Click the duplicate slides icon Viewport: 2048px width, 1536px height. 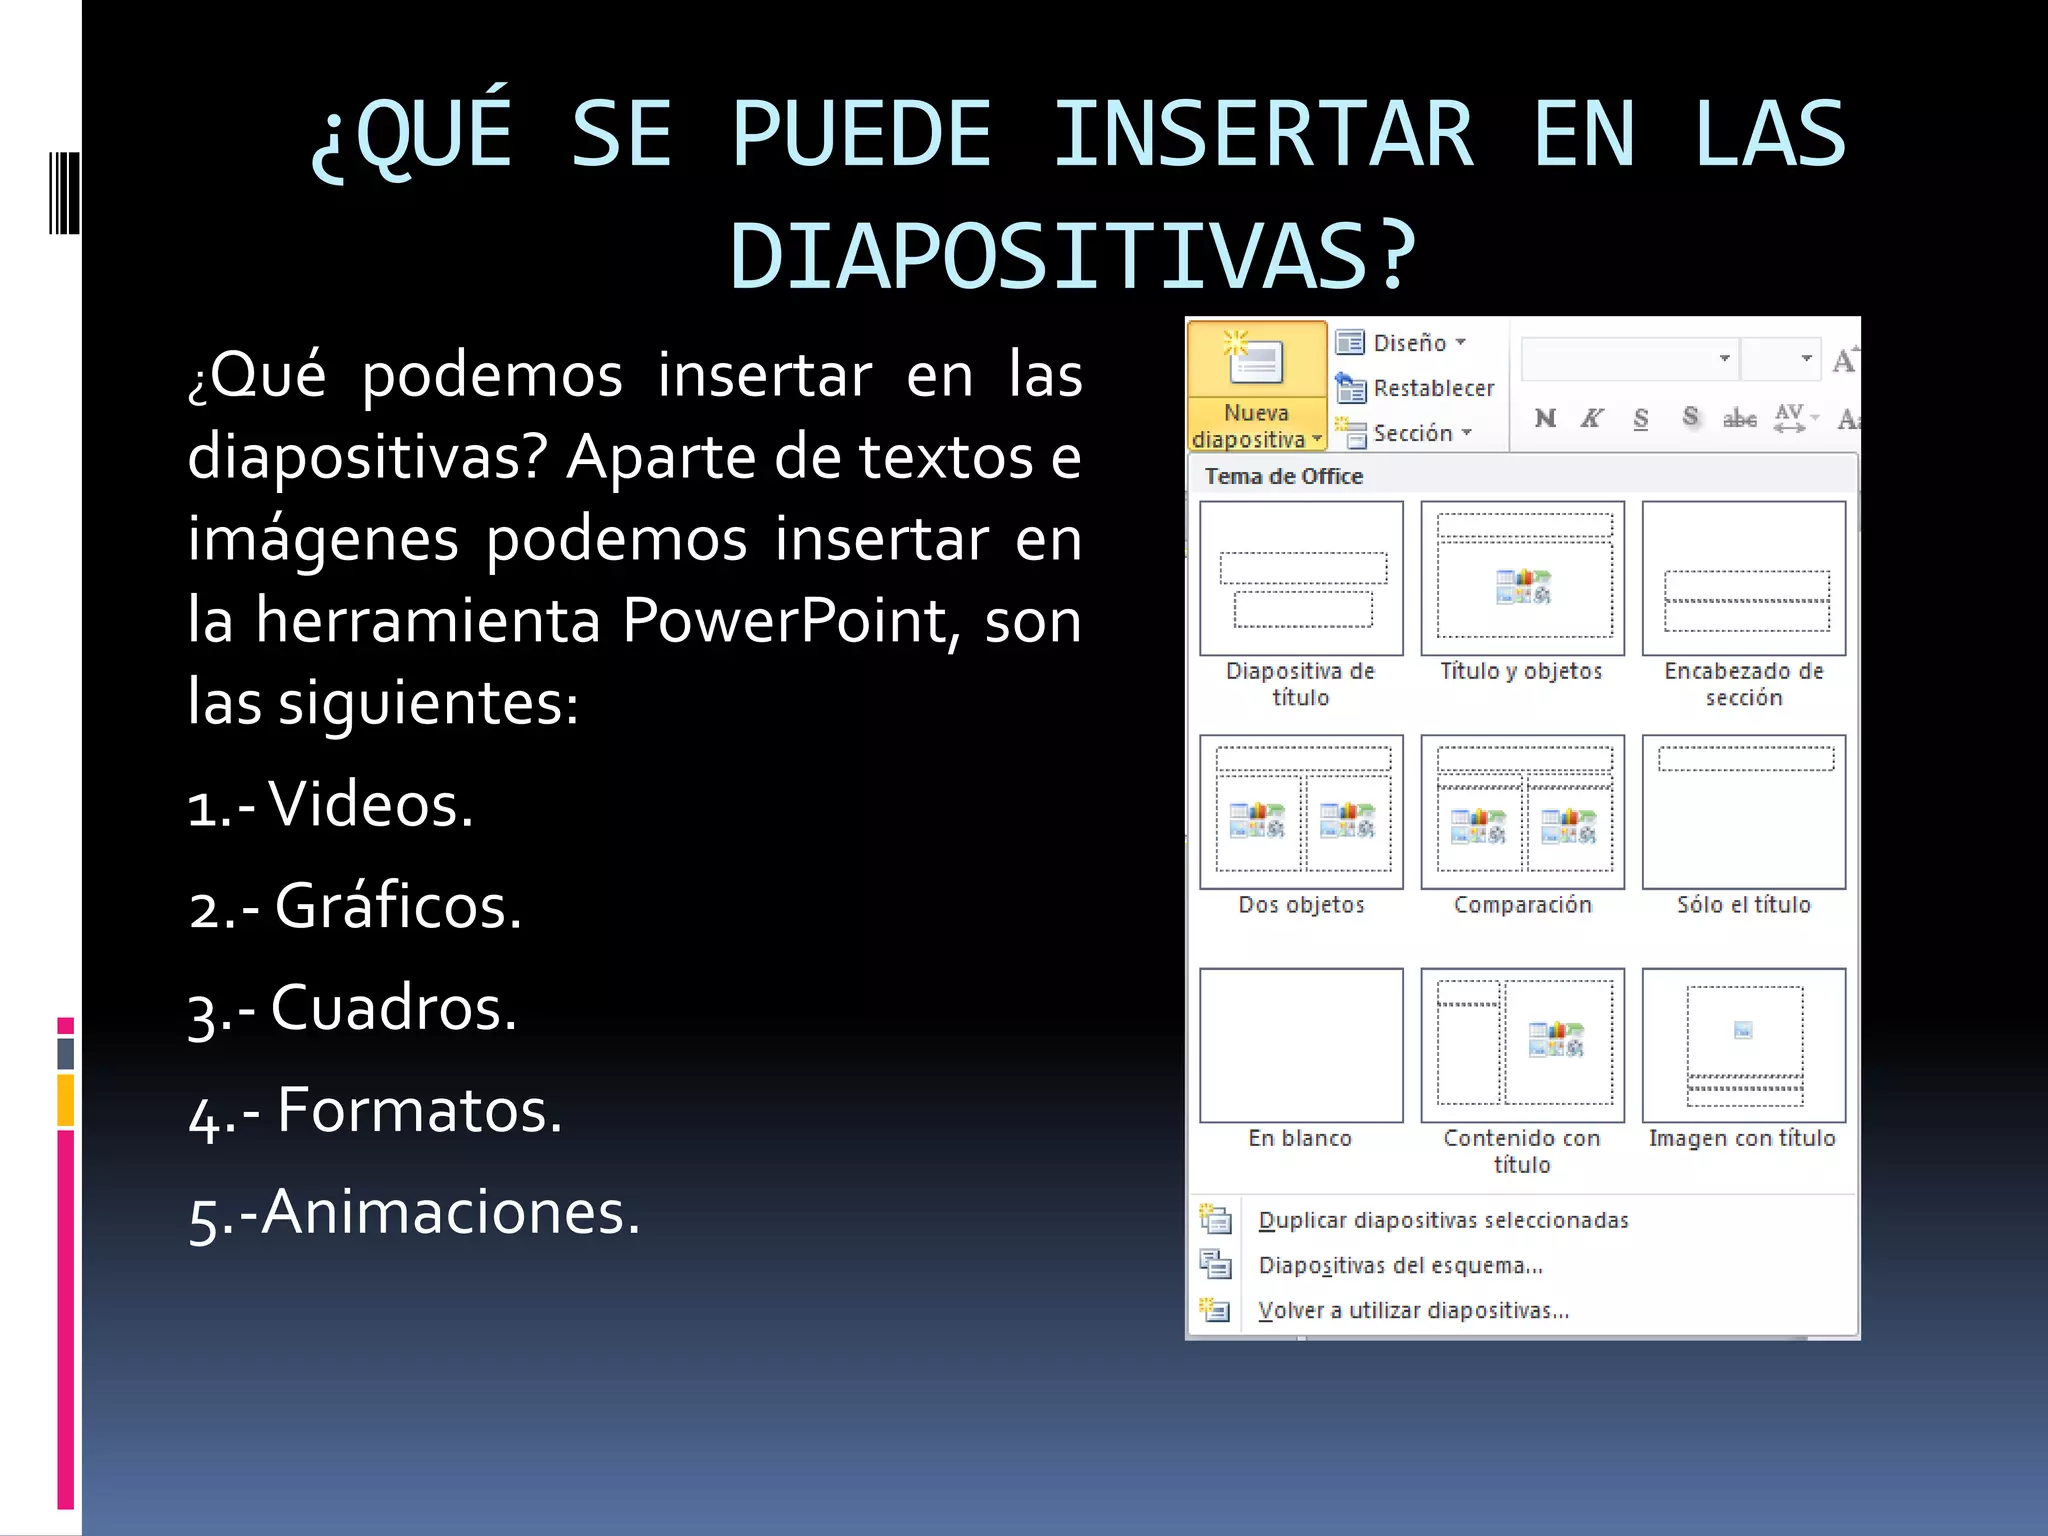1215,1219
